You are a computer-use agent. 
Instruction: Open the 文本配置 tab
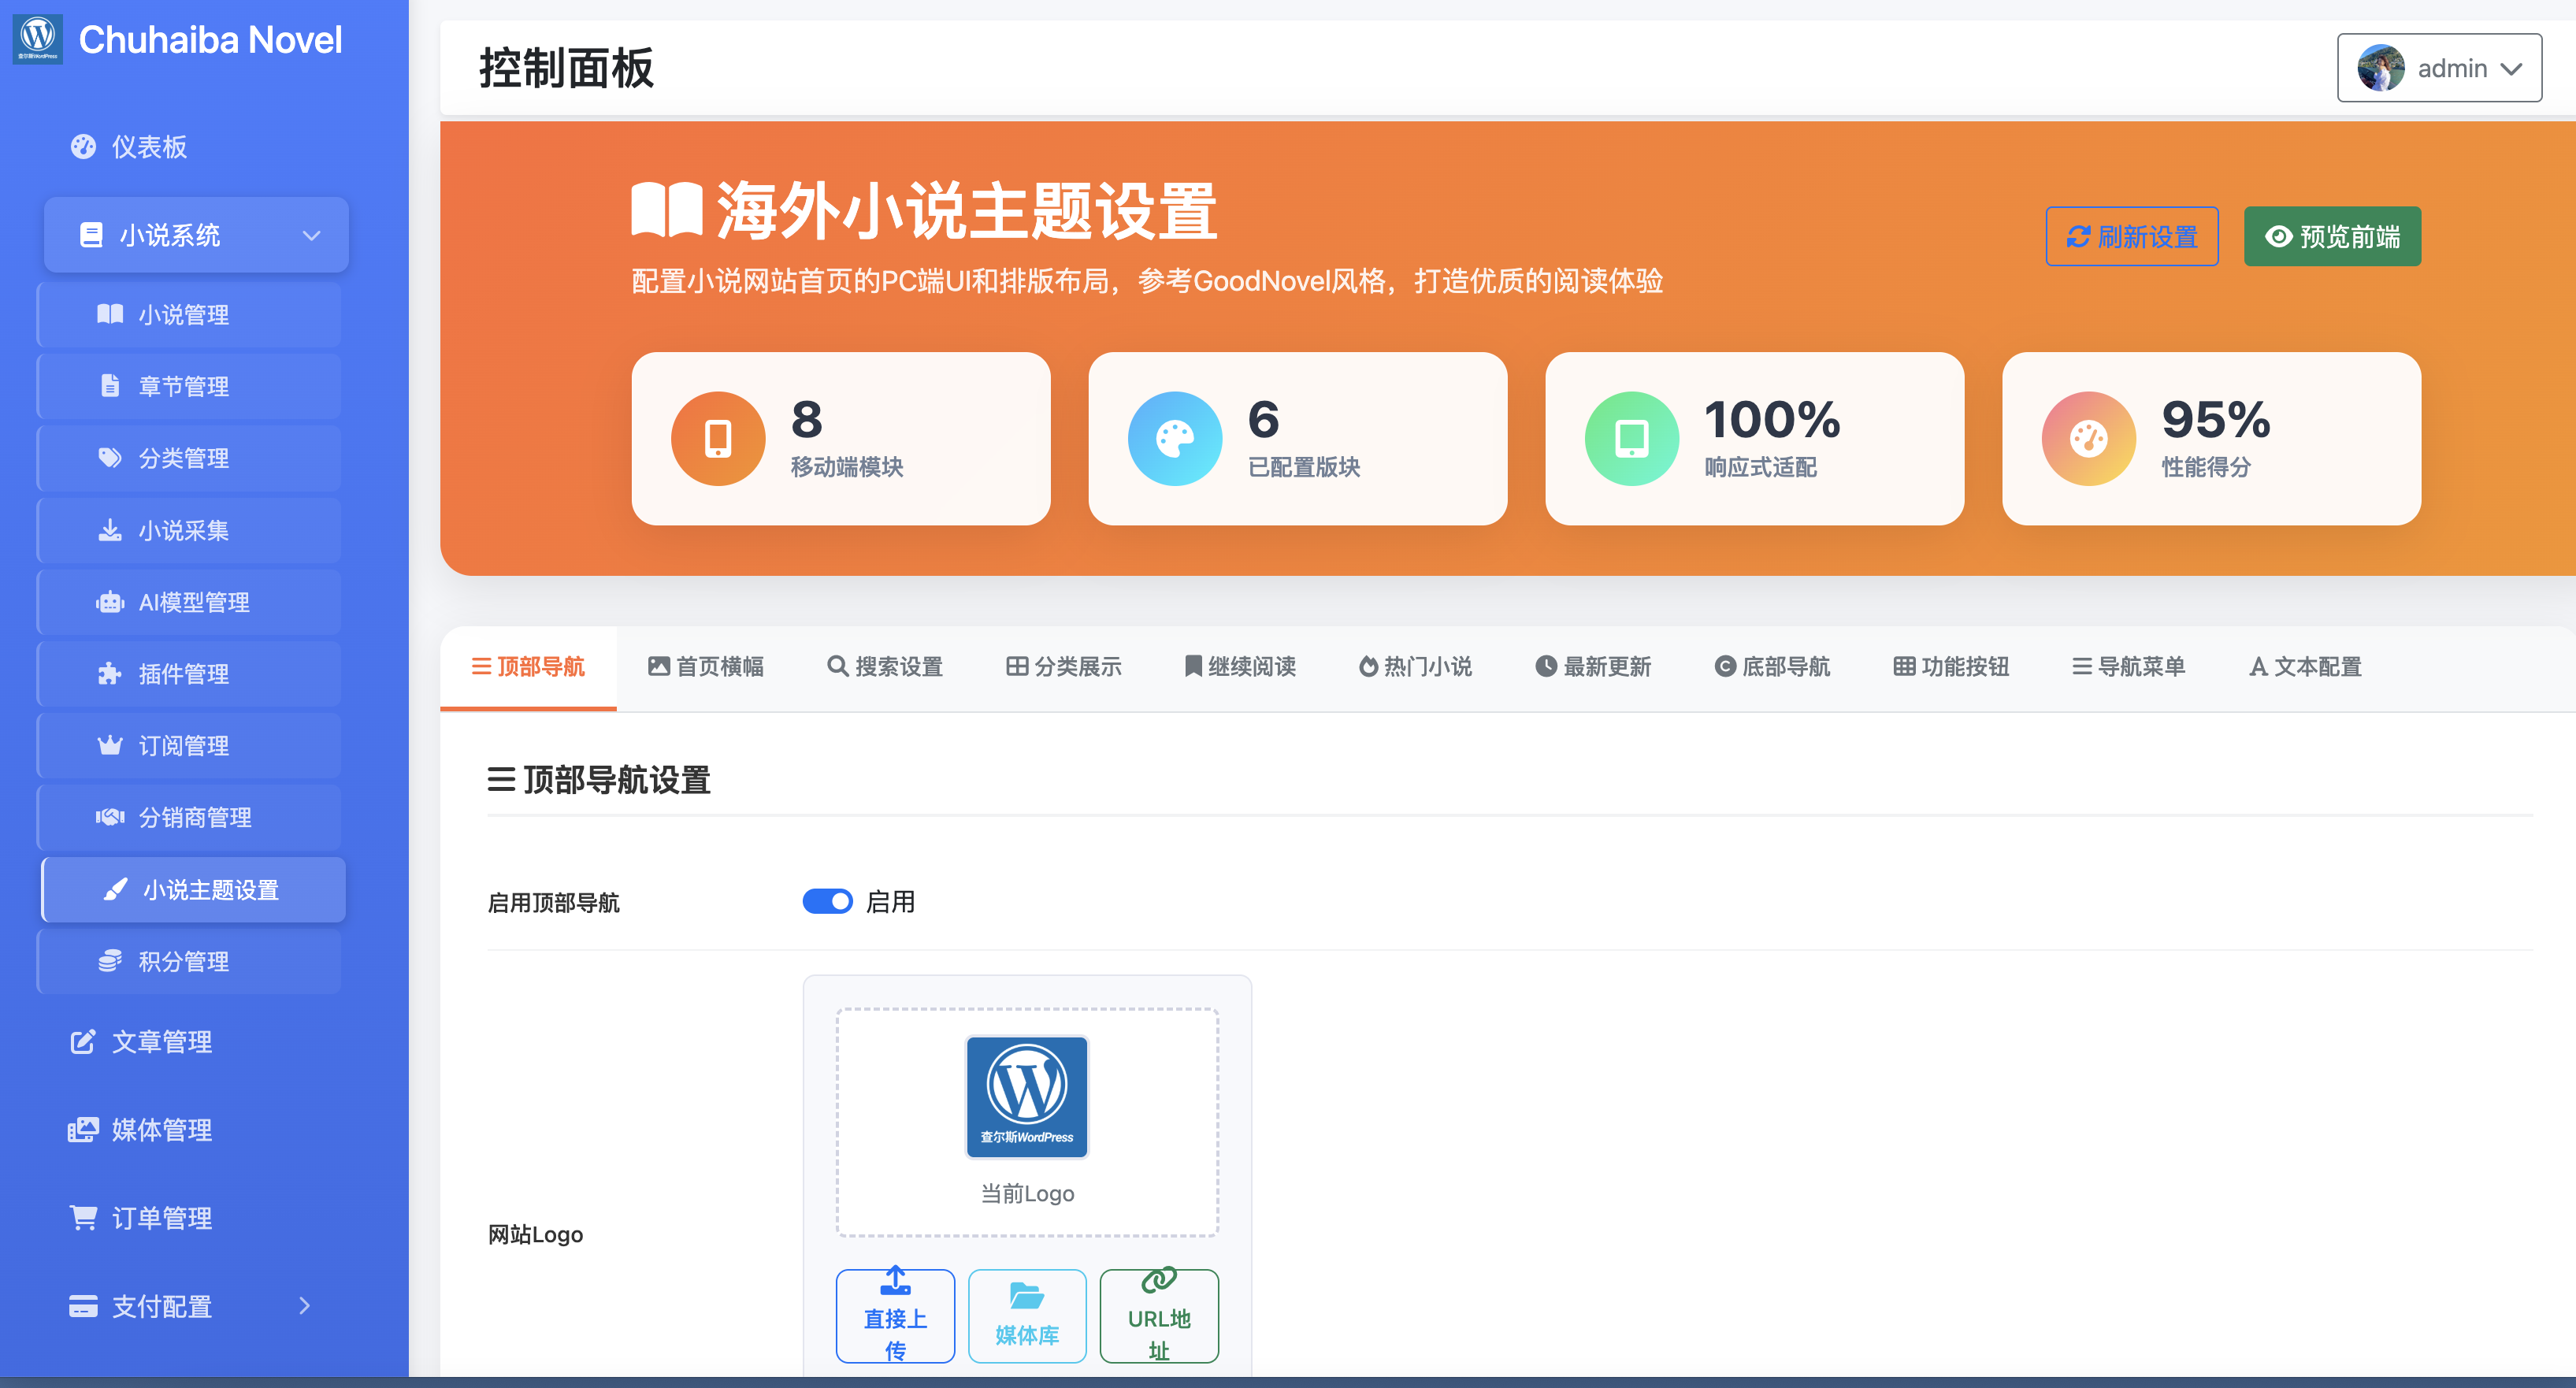2305,667
